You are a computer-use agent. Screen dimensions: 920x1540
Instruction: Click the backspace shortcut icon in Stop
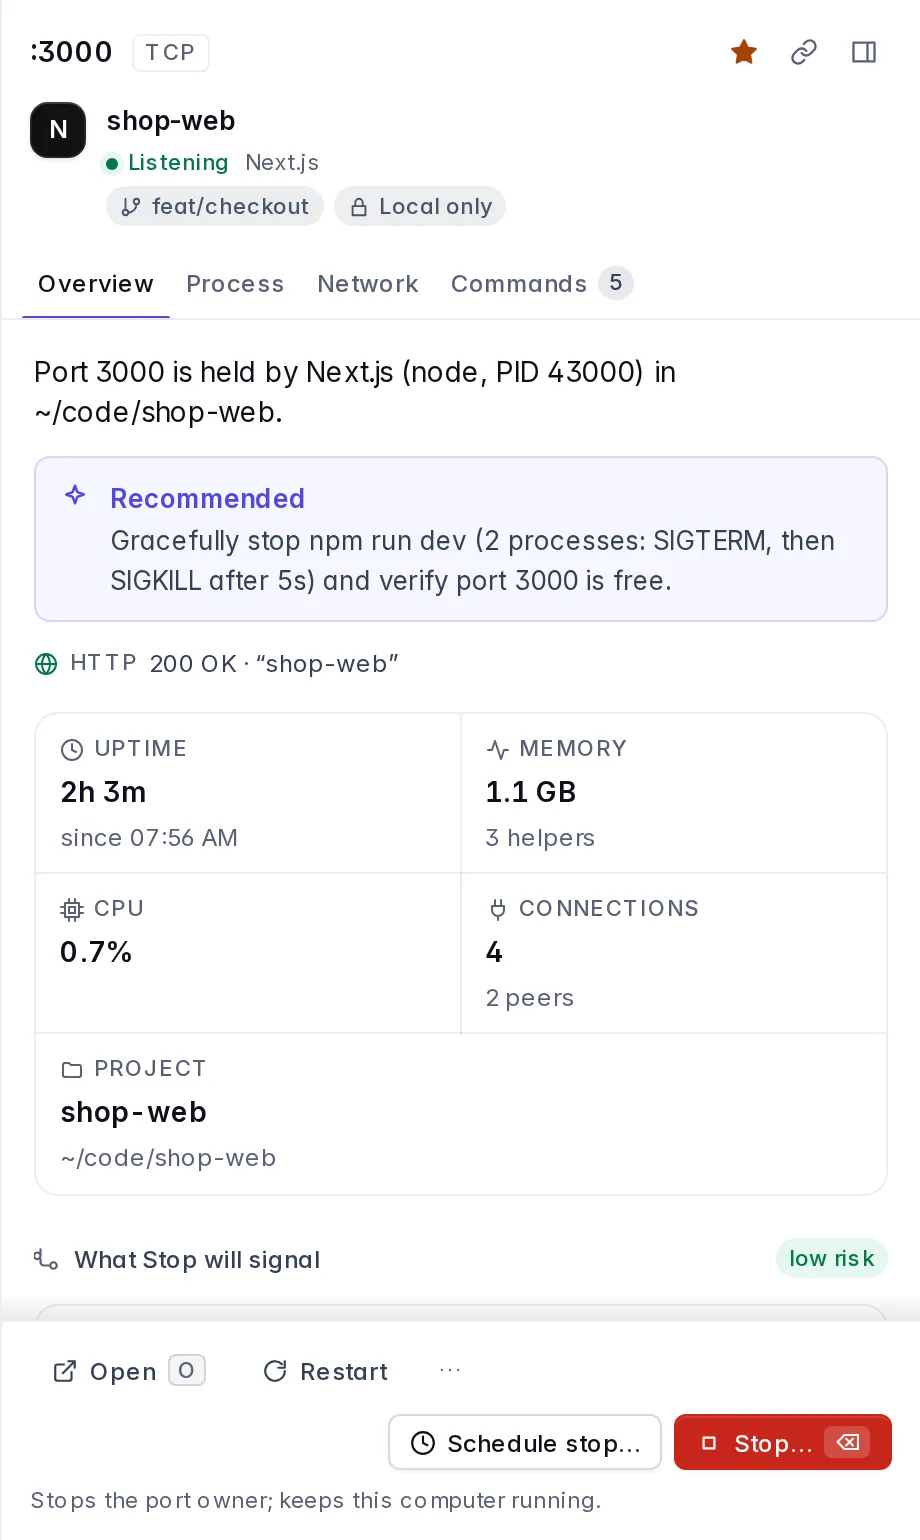(847, 1442)
